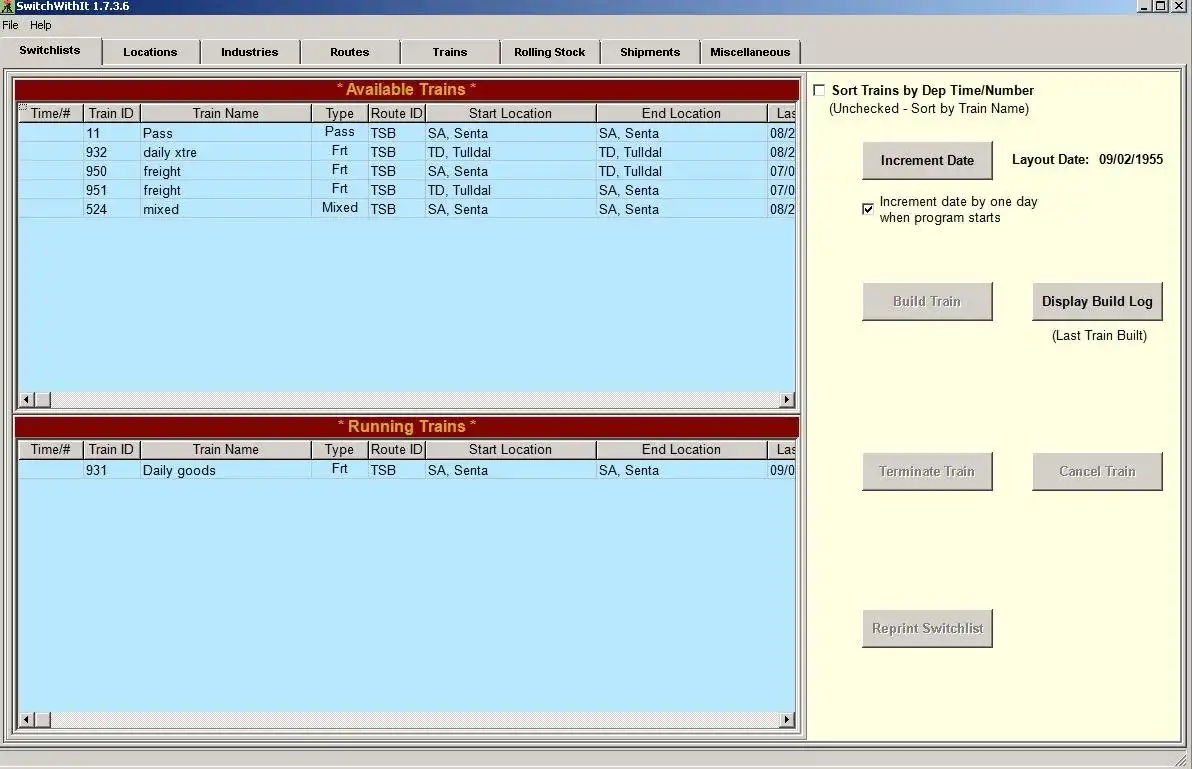Viewport: 1192px width, 769px height.
Task: Open the Industries tab
Action: (x=249, y=51)
